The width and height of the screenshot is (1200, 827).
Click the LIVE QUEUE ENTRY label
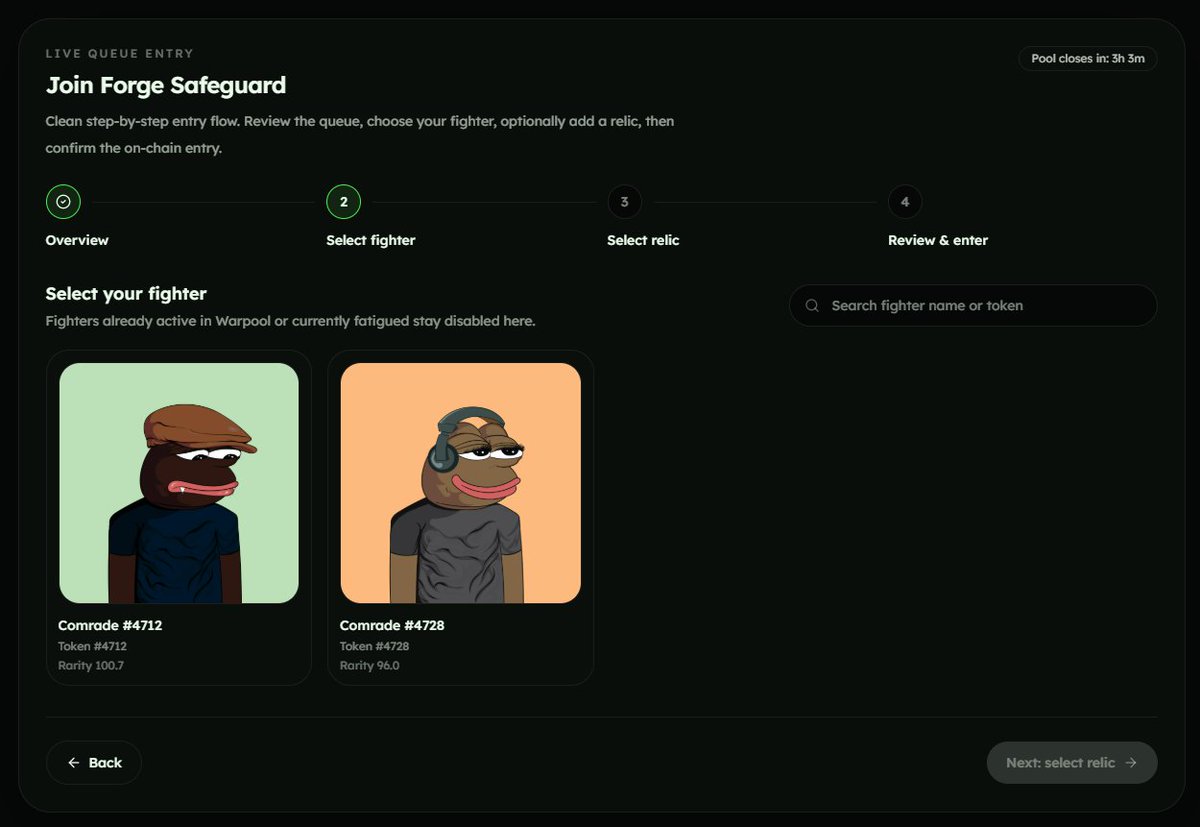pos(120,54)
